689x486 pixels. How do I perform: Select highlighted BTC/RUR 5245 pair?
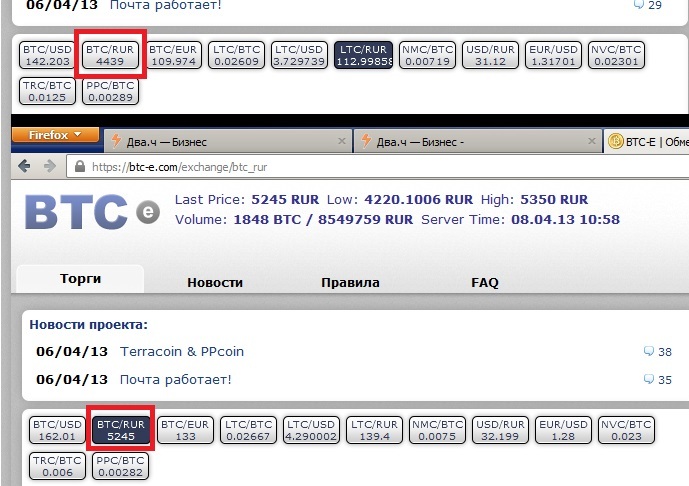pos(121,430)
